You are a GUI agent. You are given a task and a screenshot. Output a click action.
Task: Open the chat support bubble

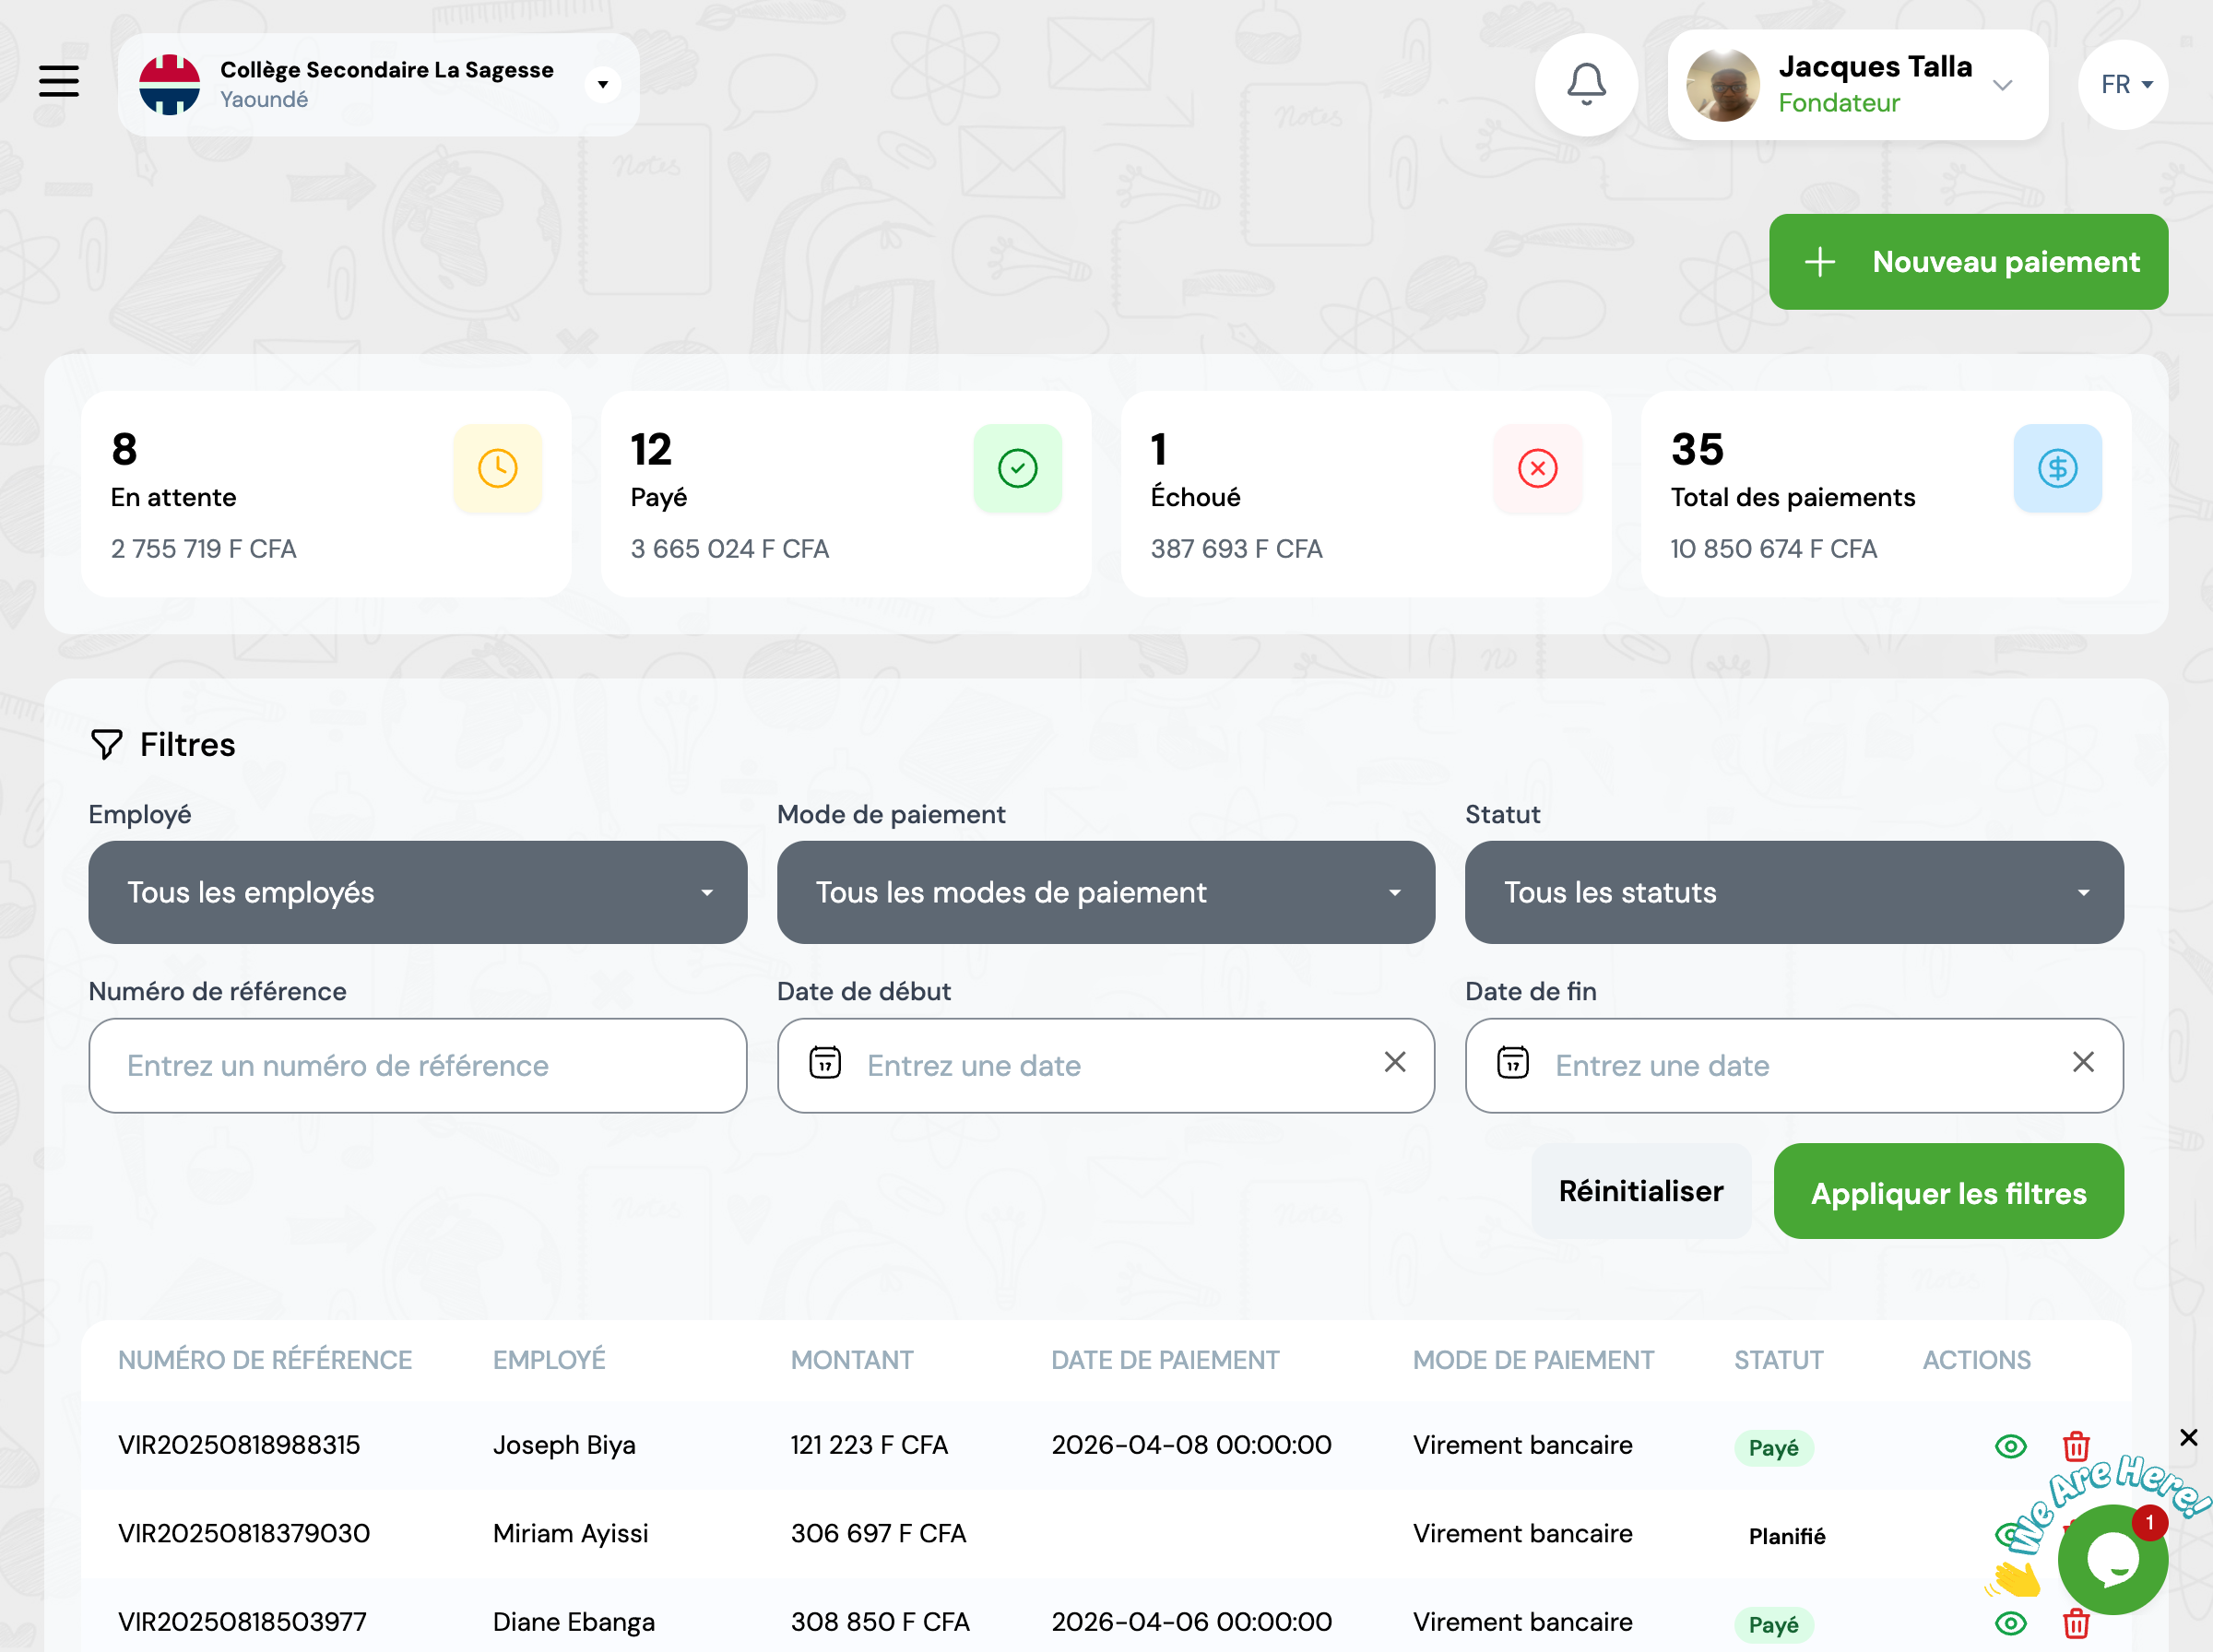[2112, 1560]
